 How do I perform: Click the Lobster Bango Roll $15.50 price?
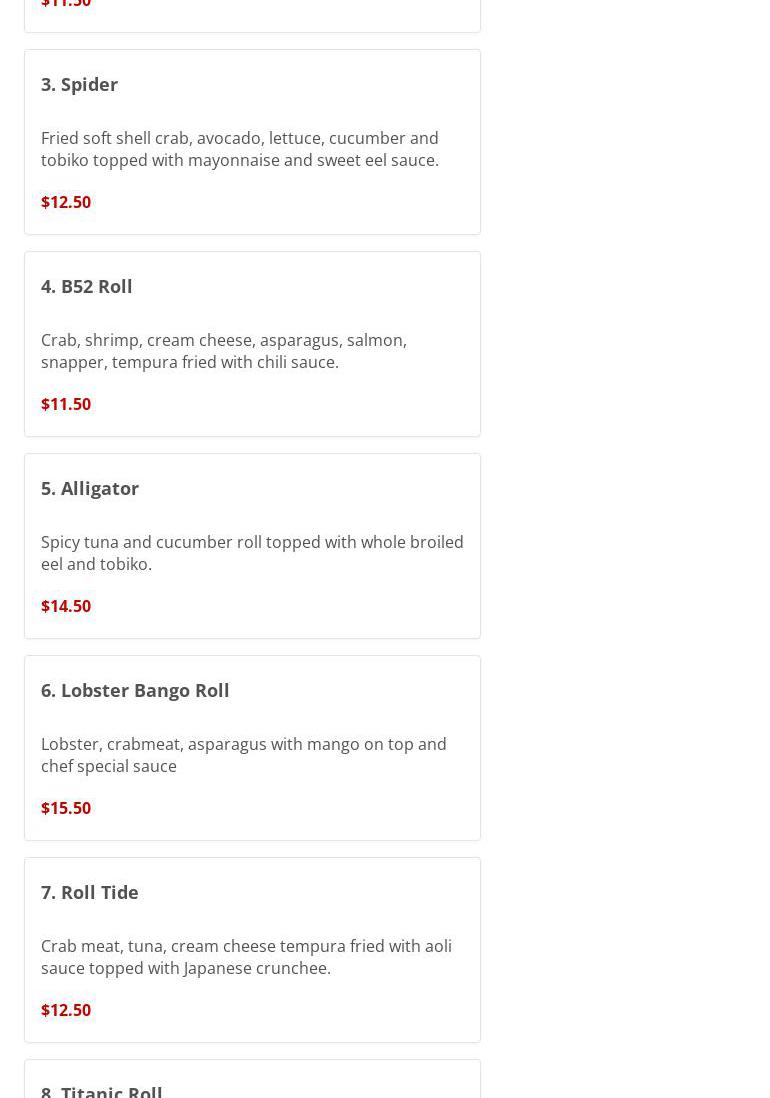coord(66,808)
